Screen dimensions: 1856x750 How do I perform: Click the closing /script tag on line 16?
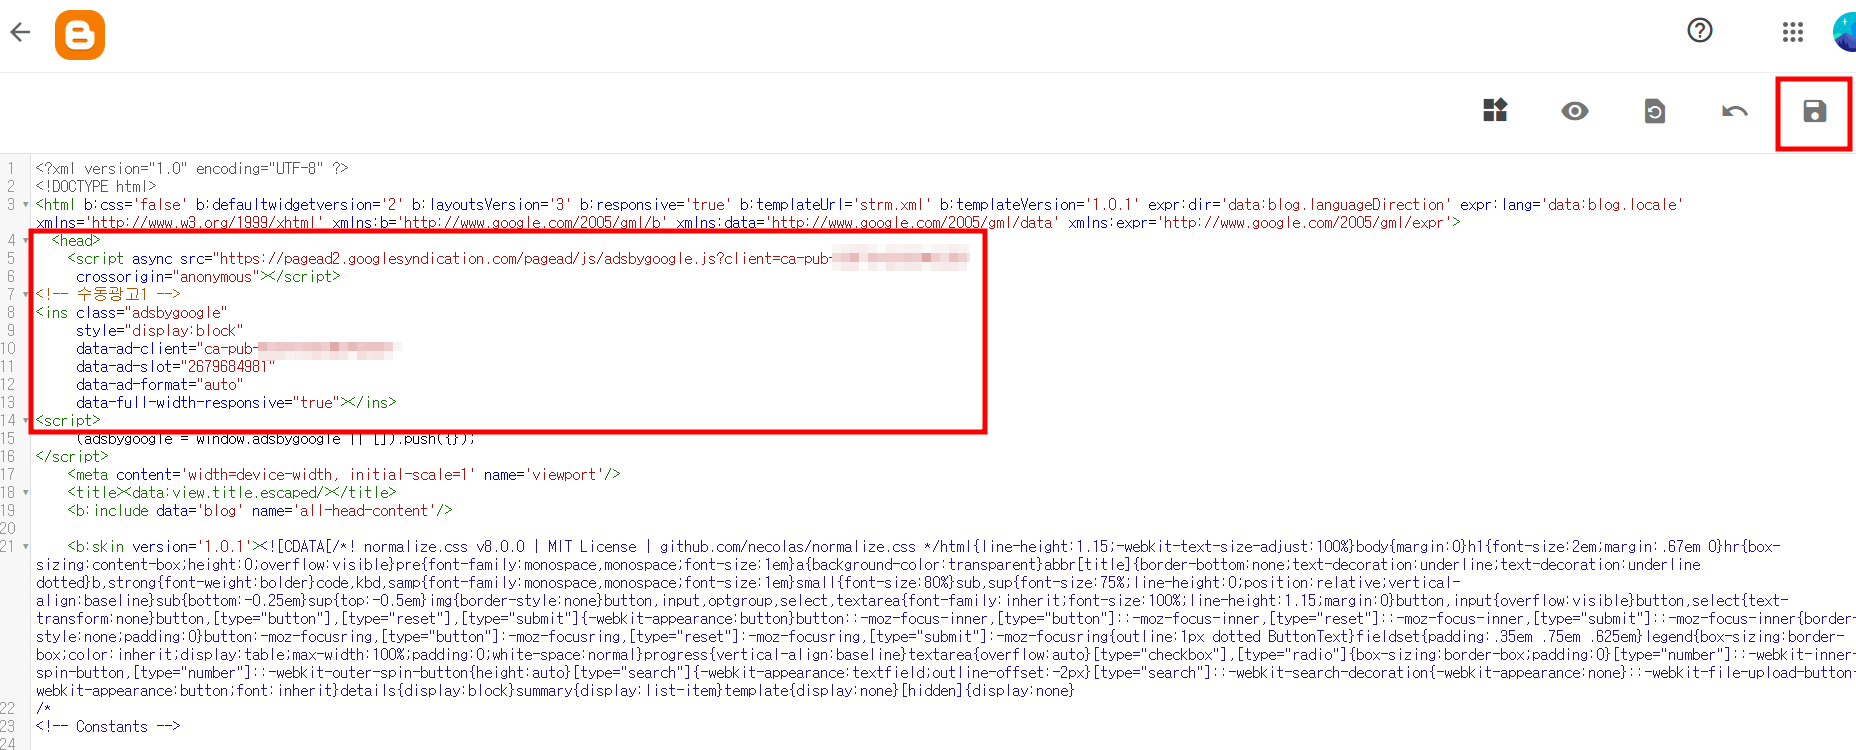(x=72, y=457)
